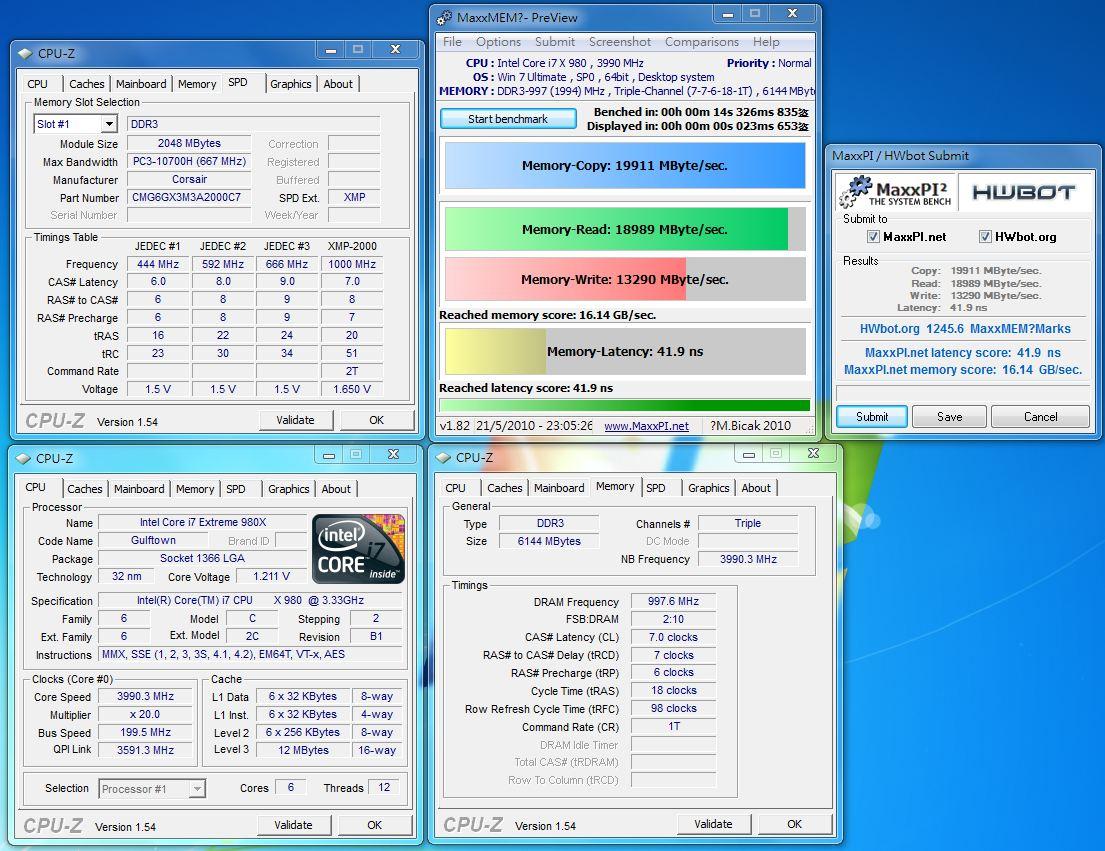Click the MaxxPI² system bench logo
Image resolution: width=1105 pixels, height=851 pixels.
tap(896, 192)
